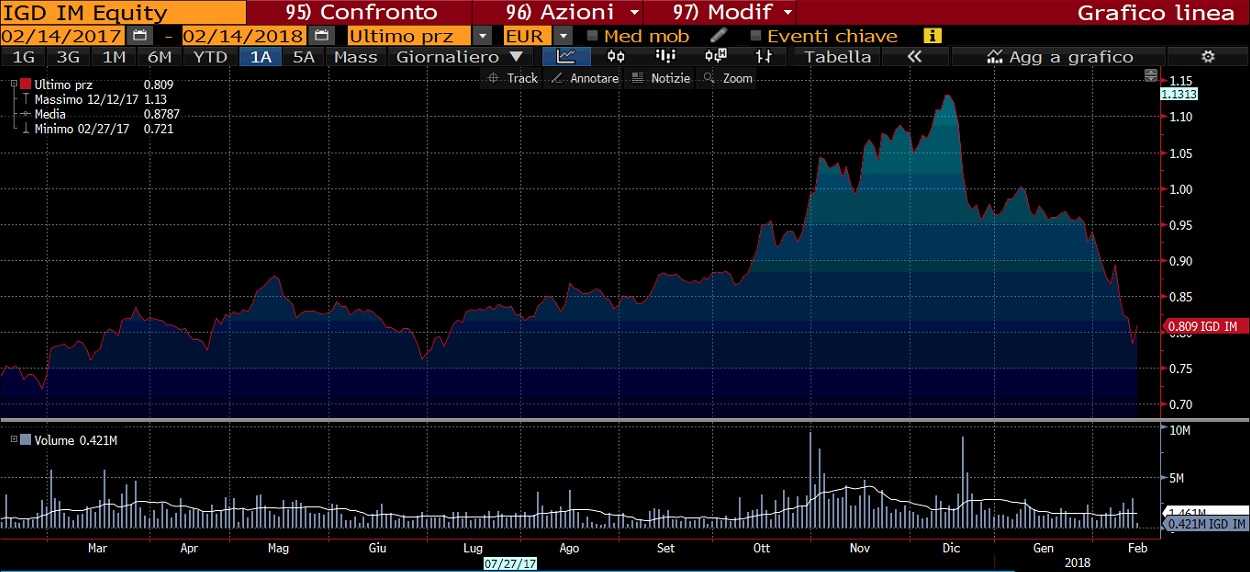Edit the IGD IM Equity ticker field
This screenshot has width=1250, height=572.
(x=123, y=12)
